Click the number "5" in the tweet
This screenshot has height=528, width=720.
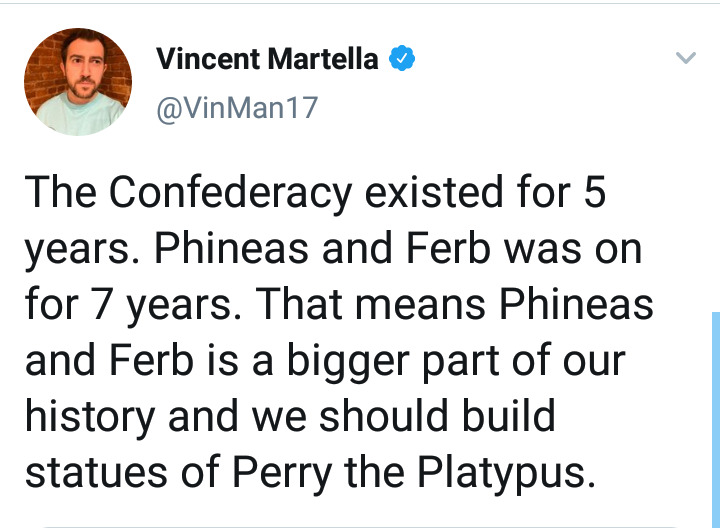(594, 194)
